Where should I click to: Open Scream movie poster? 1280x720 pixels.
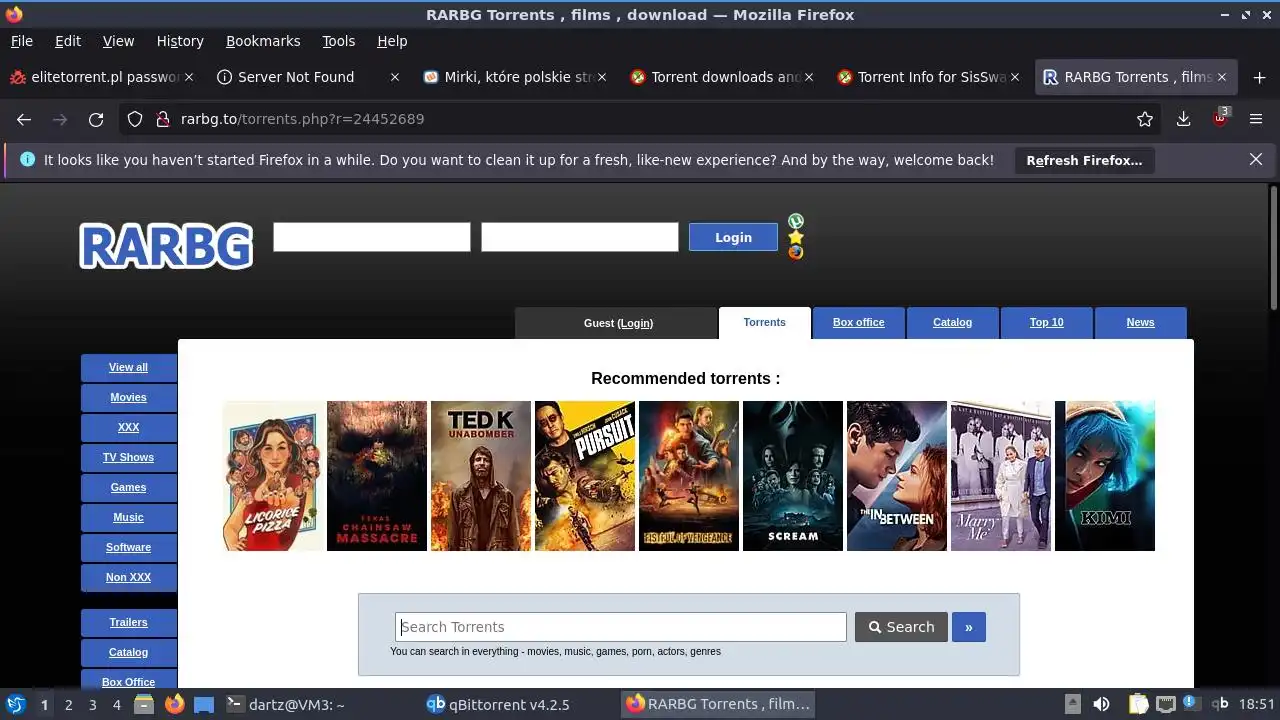[793, 476]
